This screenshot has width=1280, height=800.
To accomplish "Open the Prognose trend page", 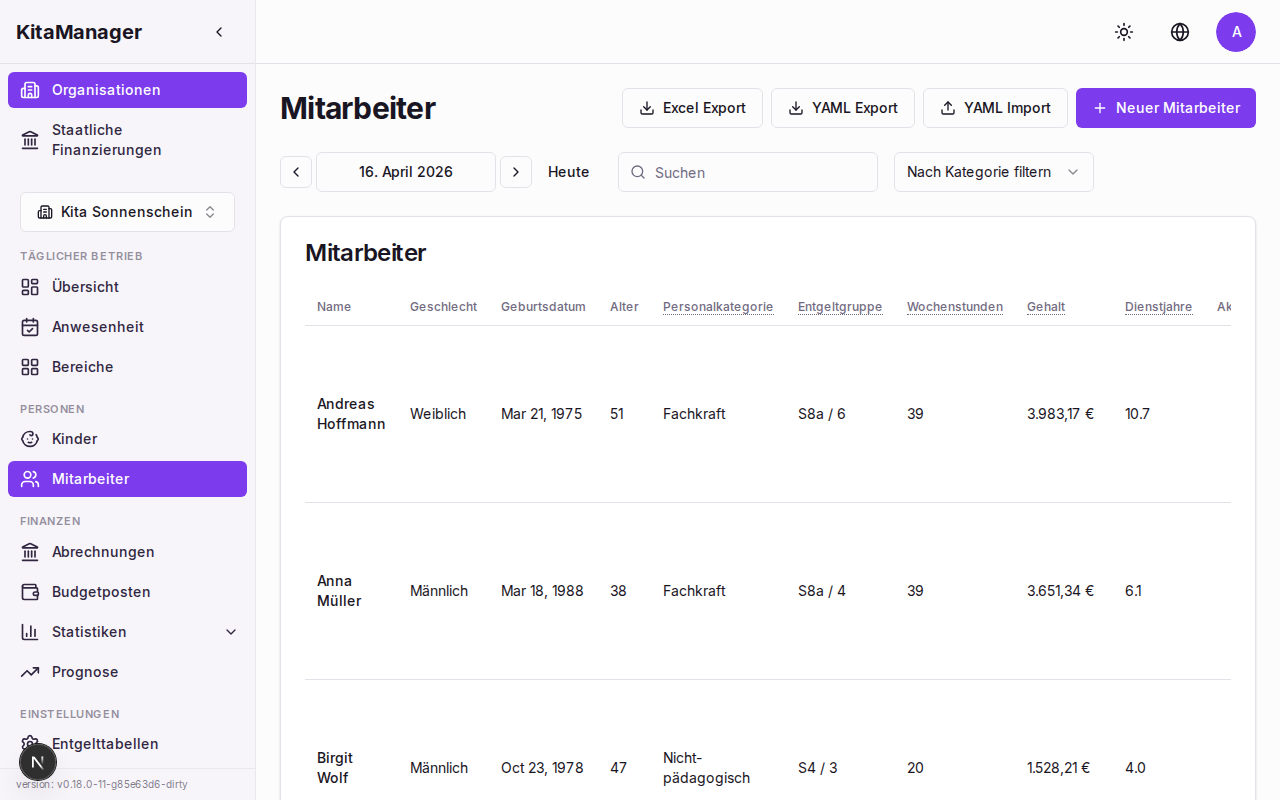I will 85,672.
